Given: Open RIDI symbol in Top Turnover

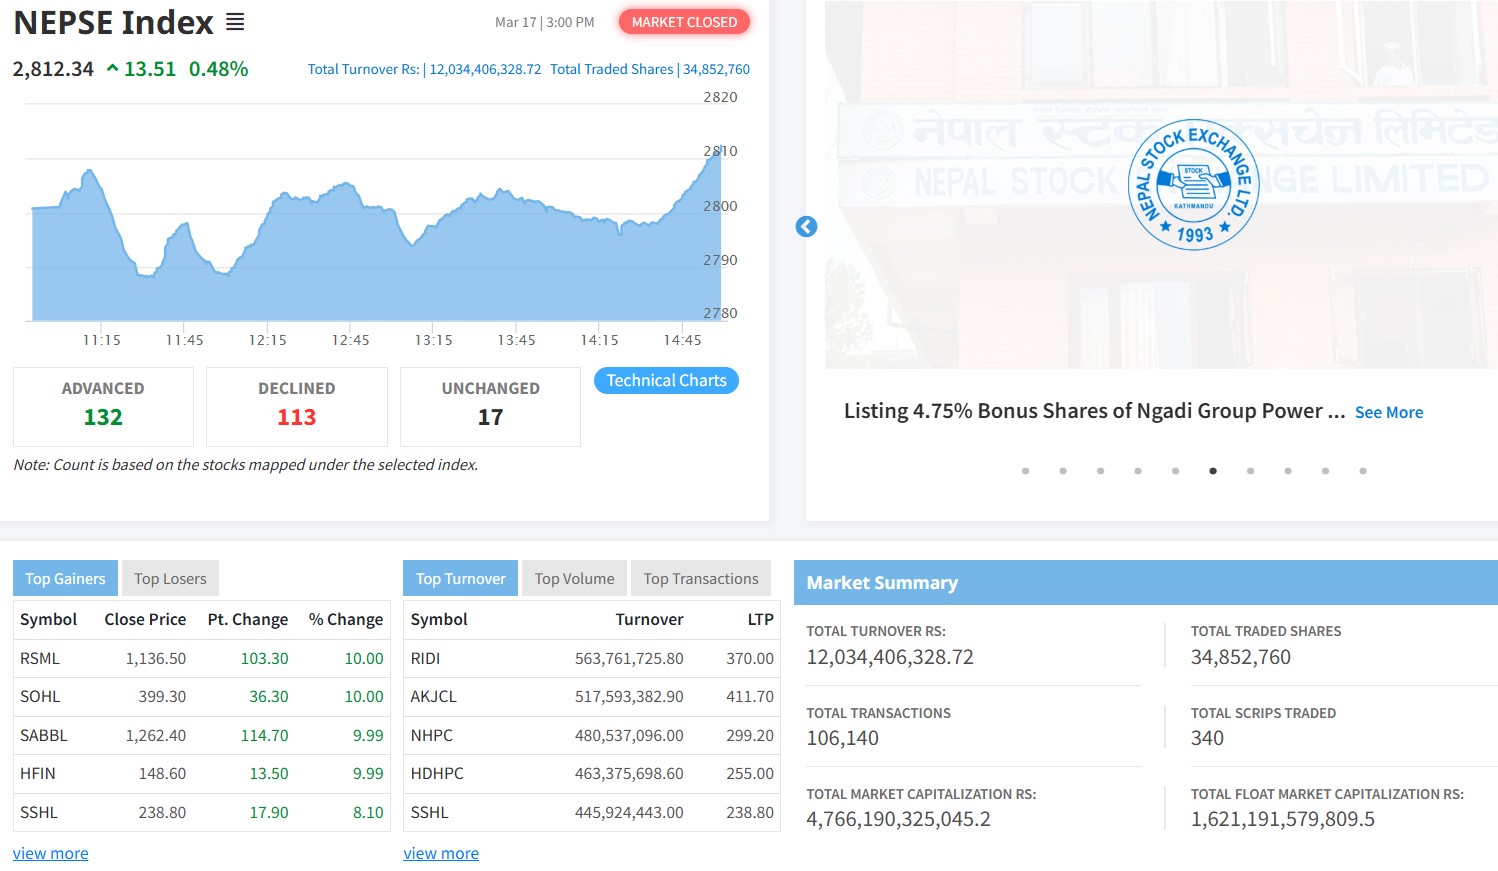Looking at the screenshot, I should [x=425, y=658].
